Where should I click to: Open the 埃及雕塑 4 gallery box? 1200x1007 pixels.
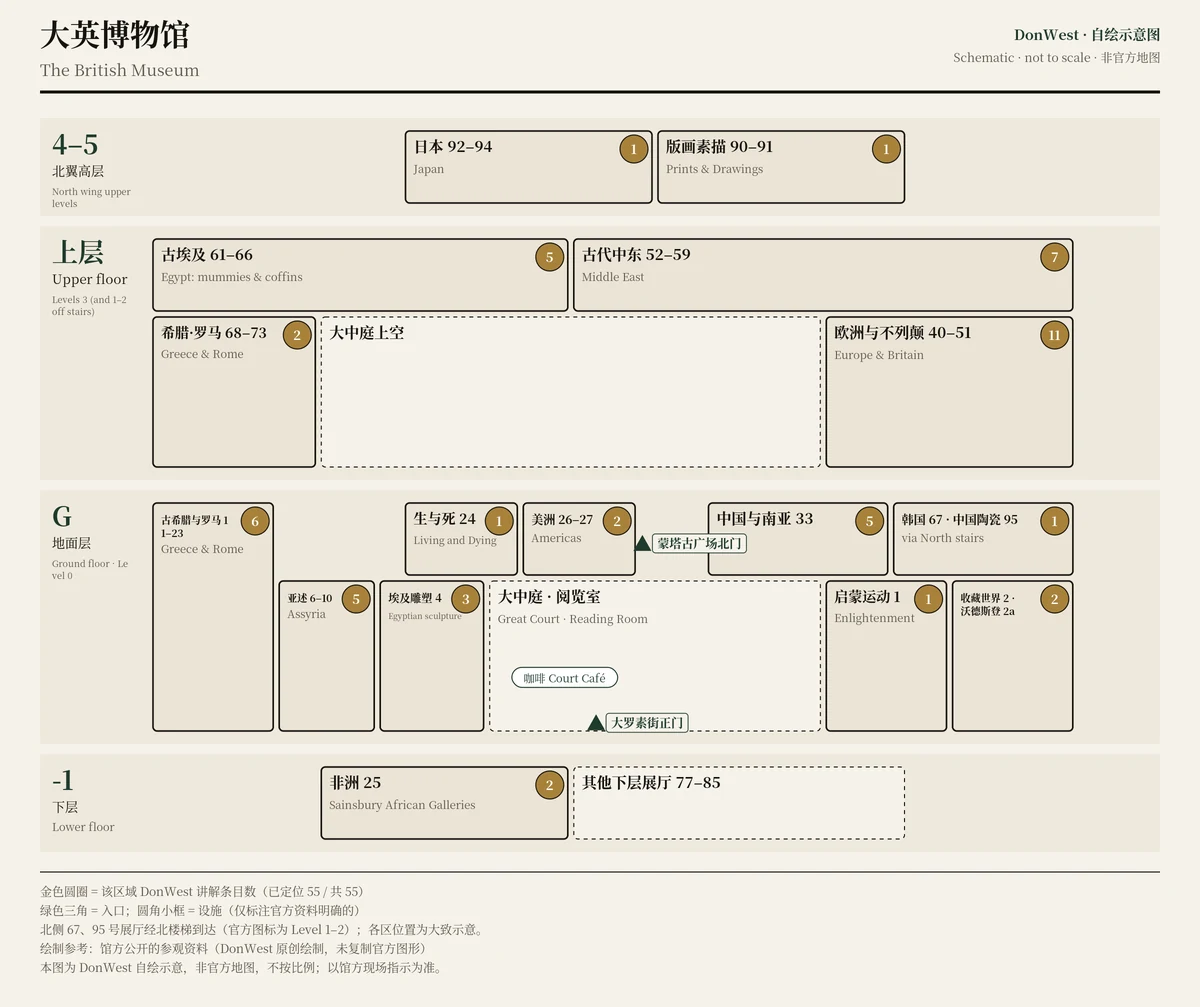coord(432,656)
